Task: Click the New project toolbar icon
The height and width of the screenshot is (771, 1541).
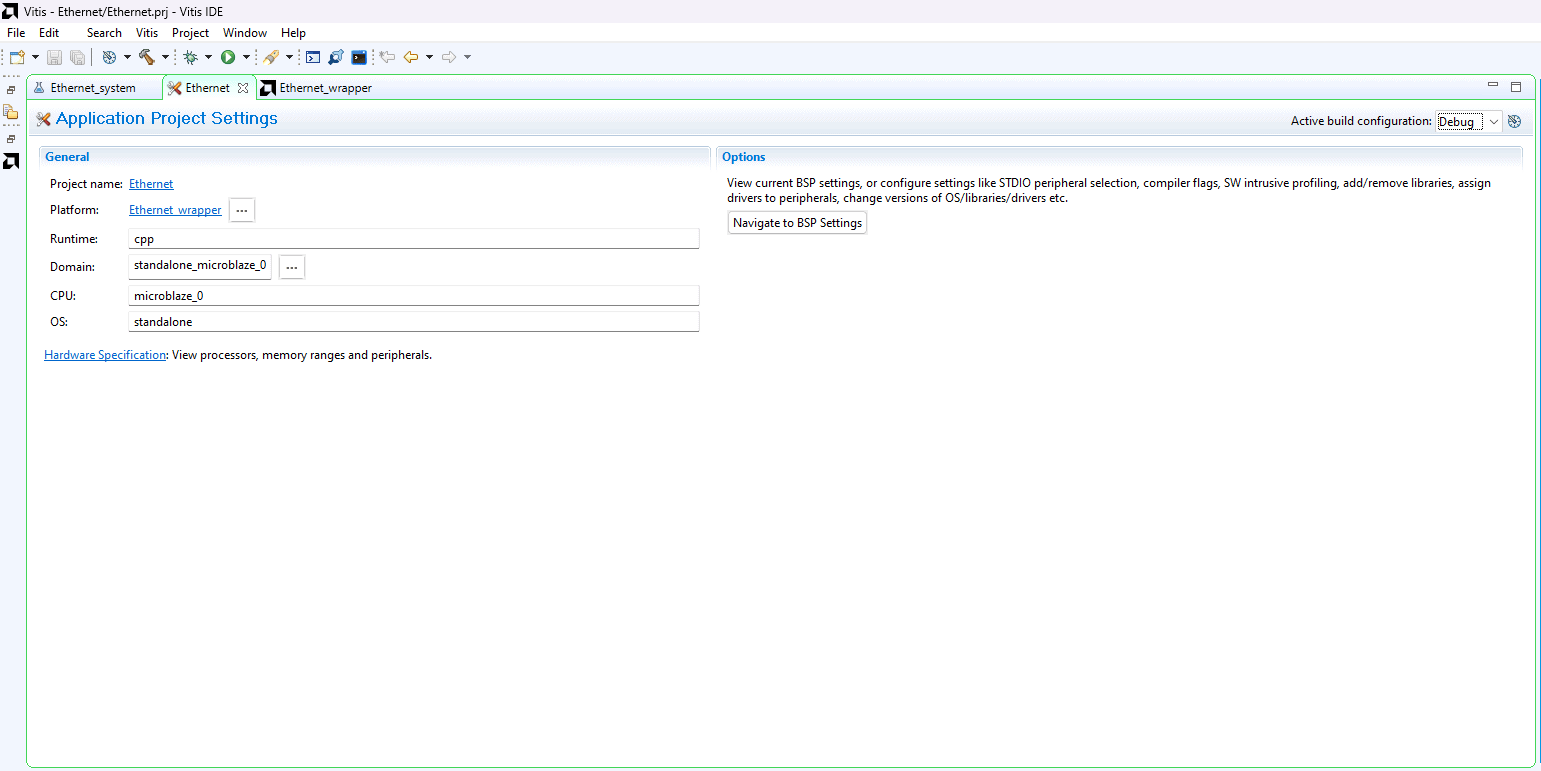Action: [17, 57]
